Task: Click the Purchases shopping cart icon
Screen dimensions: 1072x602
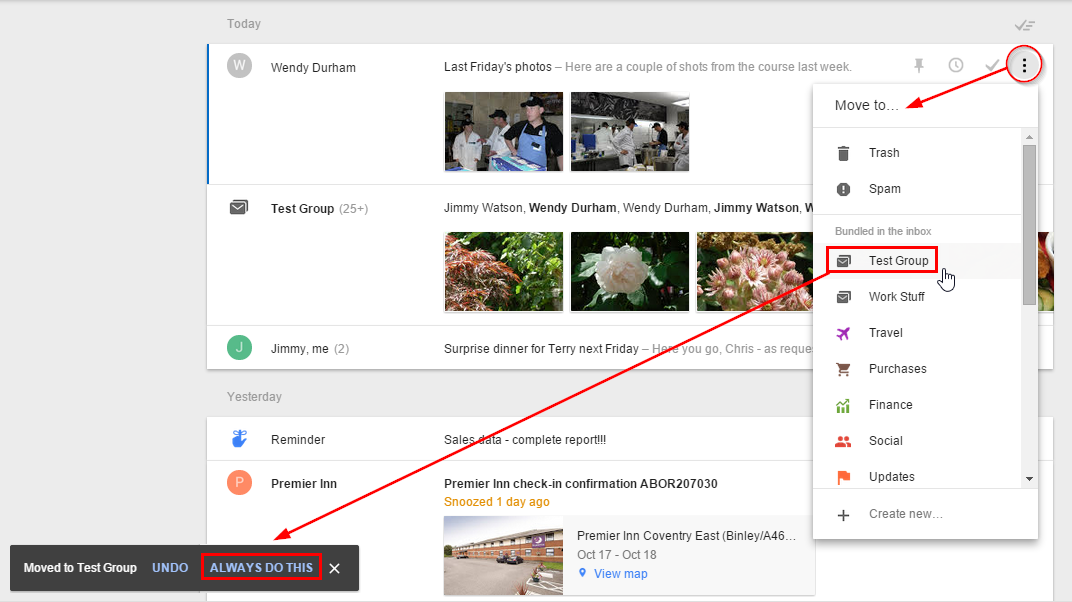Action: click(844, 369)
